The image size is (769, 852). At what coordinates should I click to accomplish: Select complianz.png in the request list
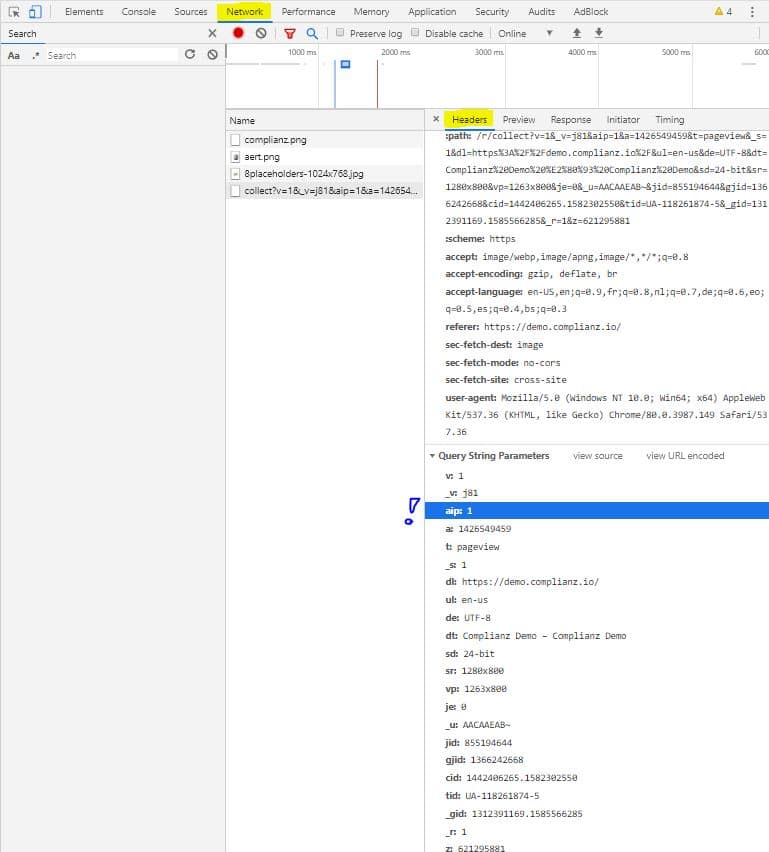tap(275, 140)
